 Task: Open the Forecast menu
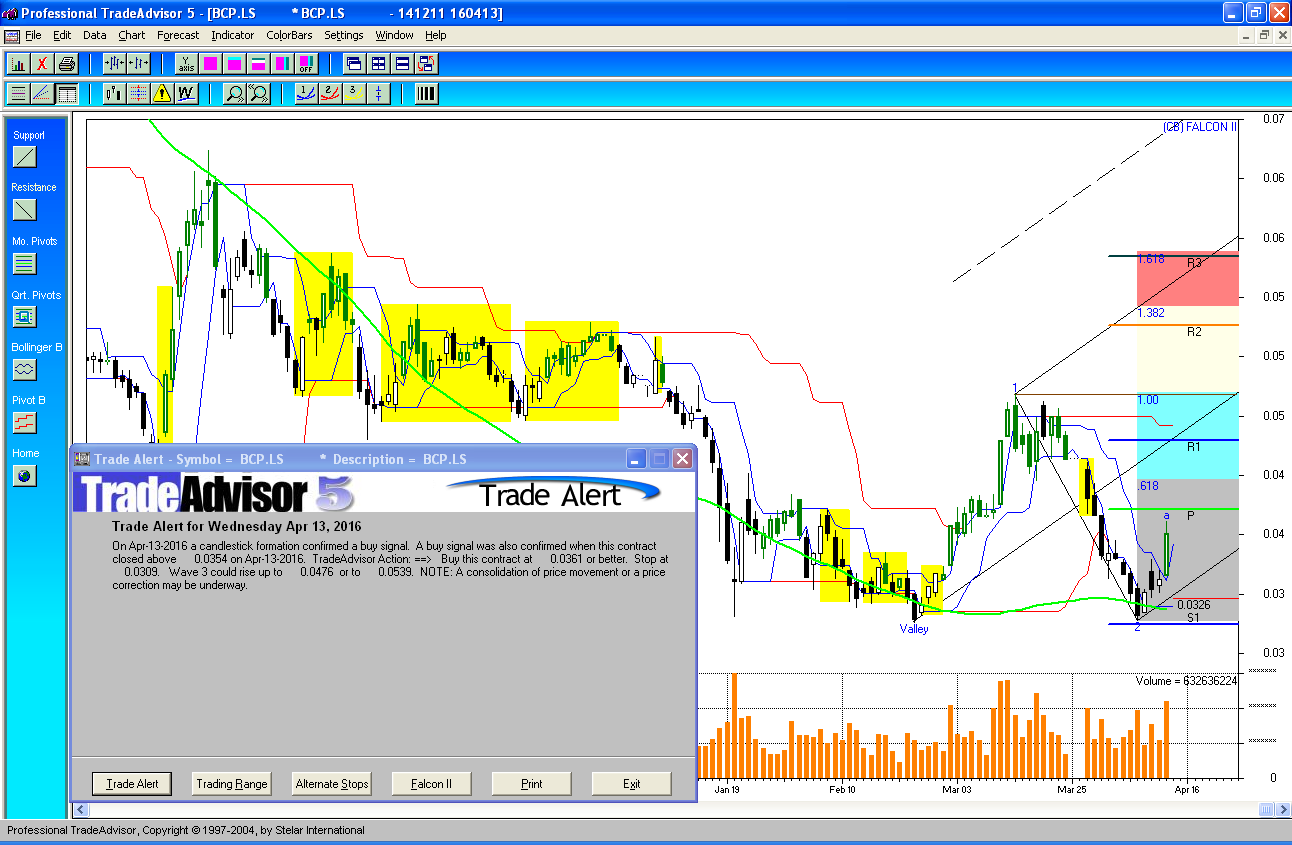click(x=178, y=35)
